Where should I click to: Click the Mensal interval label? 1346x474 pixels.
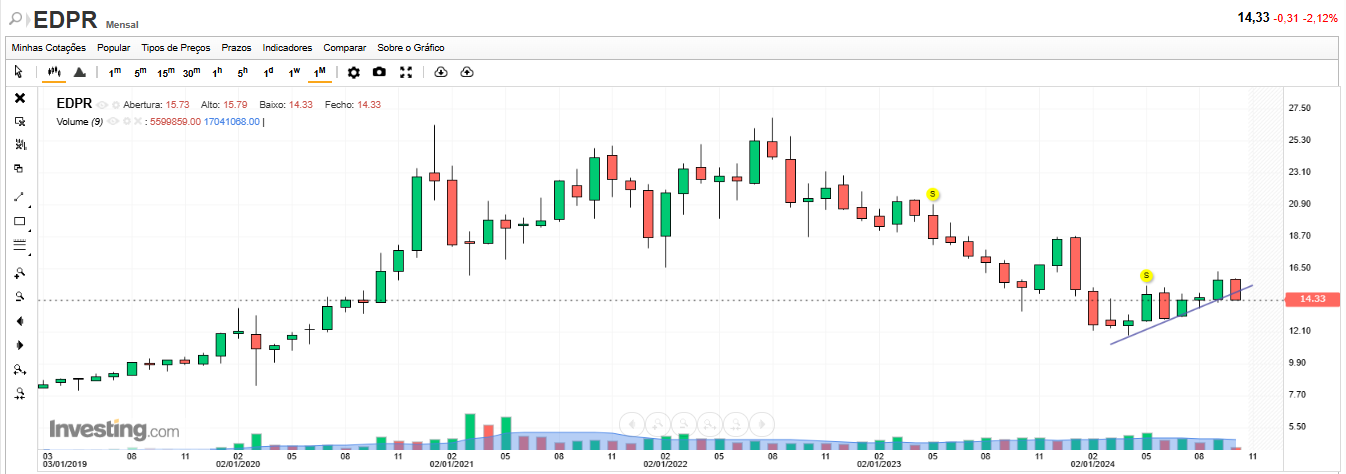coord(122,23)
